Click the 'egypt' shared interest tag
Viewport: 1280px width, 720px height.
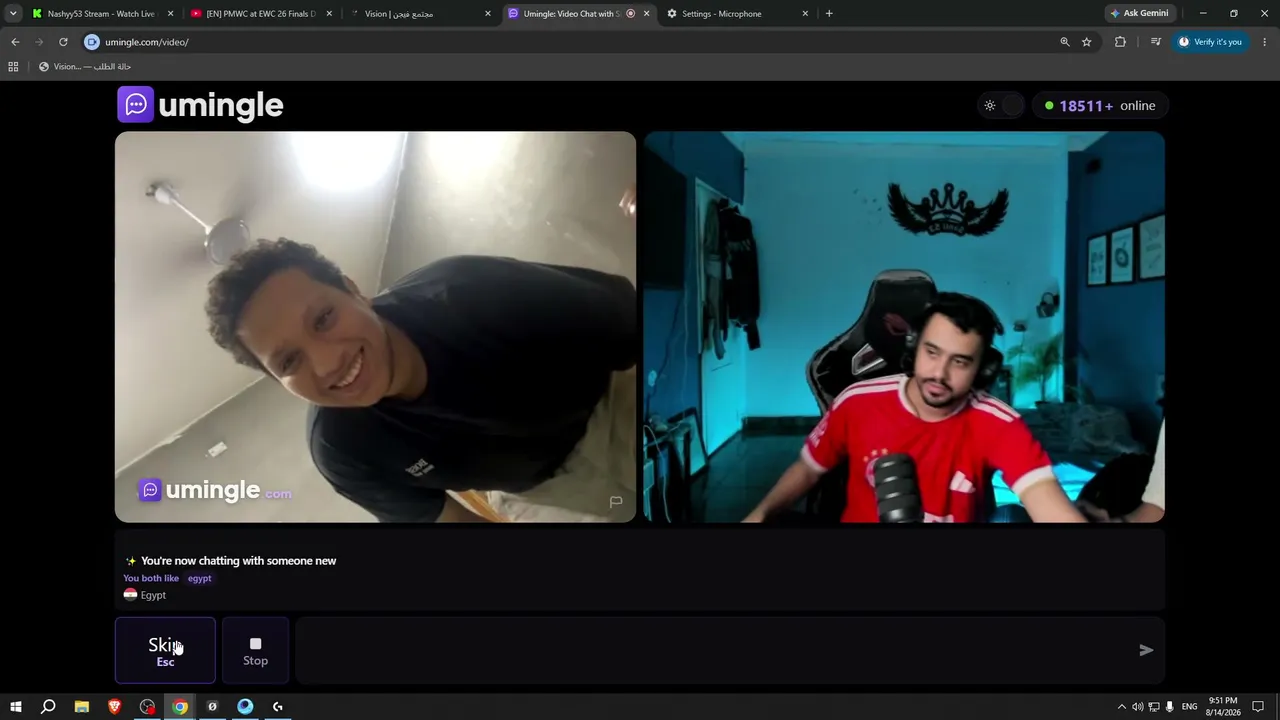(x=199, y=578)
